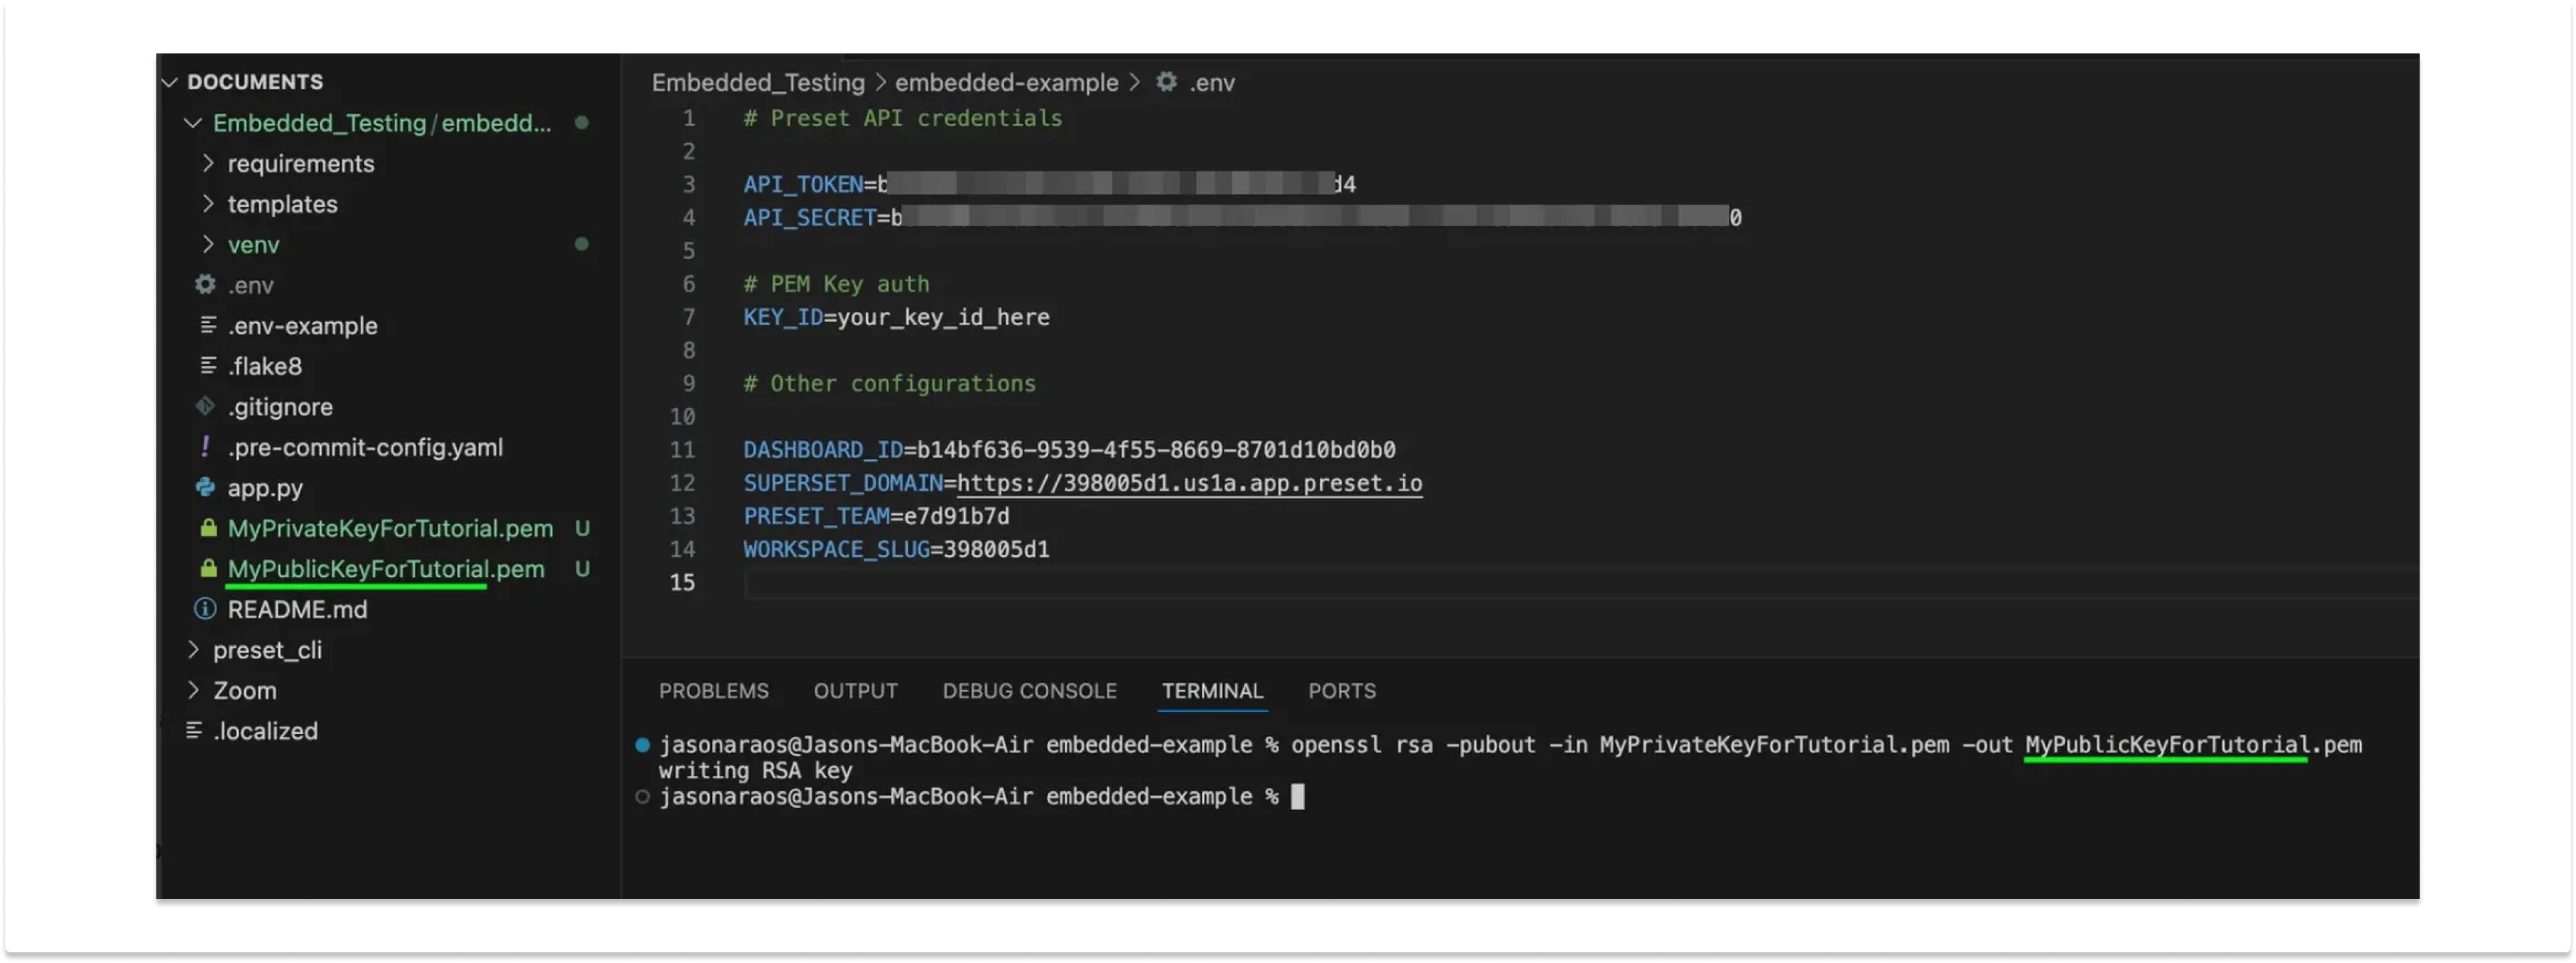Expand the venv folder
This screenshot has width=2576, height=963.
(x=208, y=244)
